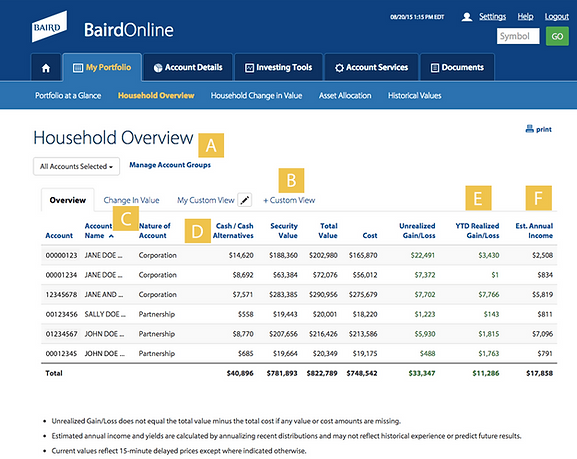The height and width of the screenshot is (459, 577).
Task: Sort by Cash / Cash Alternatives header
Action: point(233,231)
